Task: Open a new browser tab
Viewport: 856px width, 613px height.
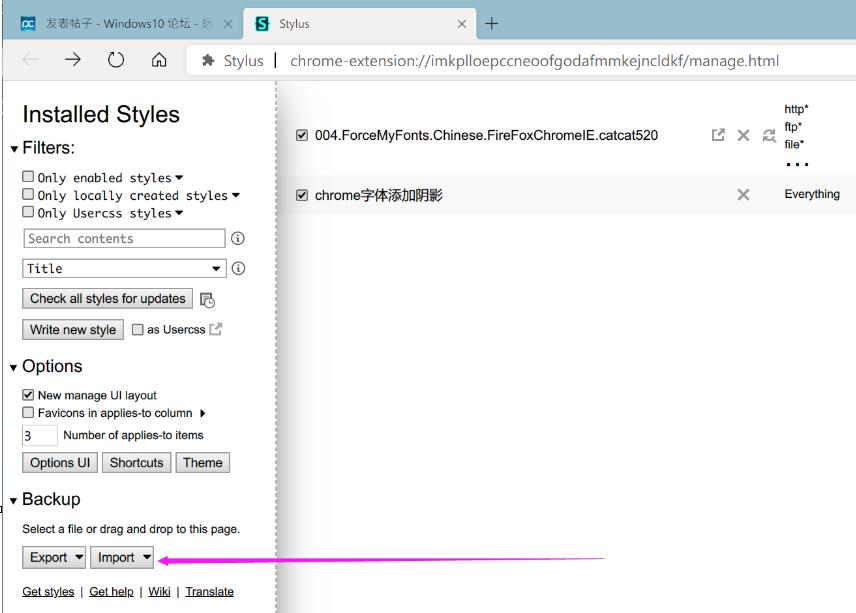Action: (x=492, y=24)
